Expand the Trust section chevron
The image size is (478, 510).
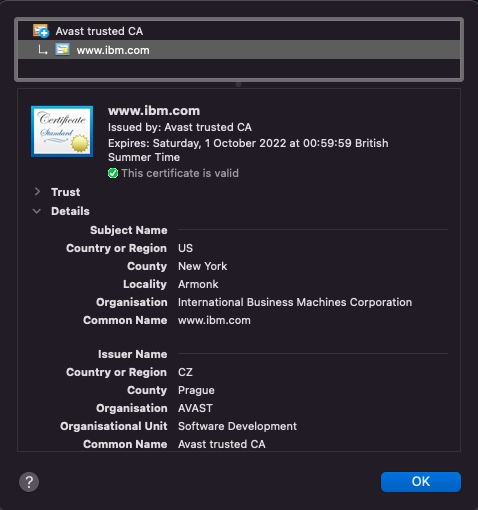pyautogui.click(x=37, y=192)
